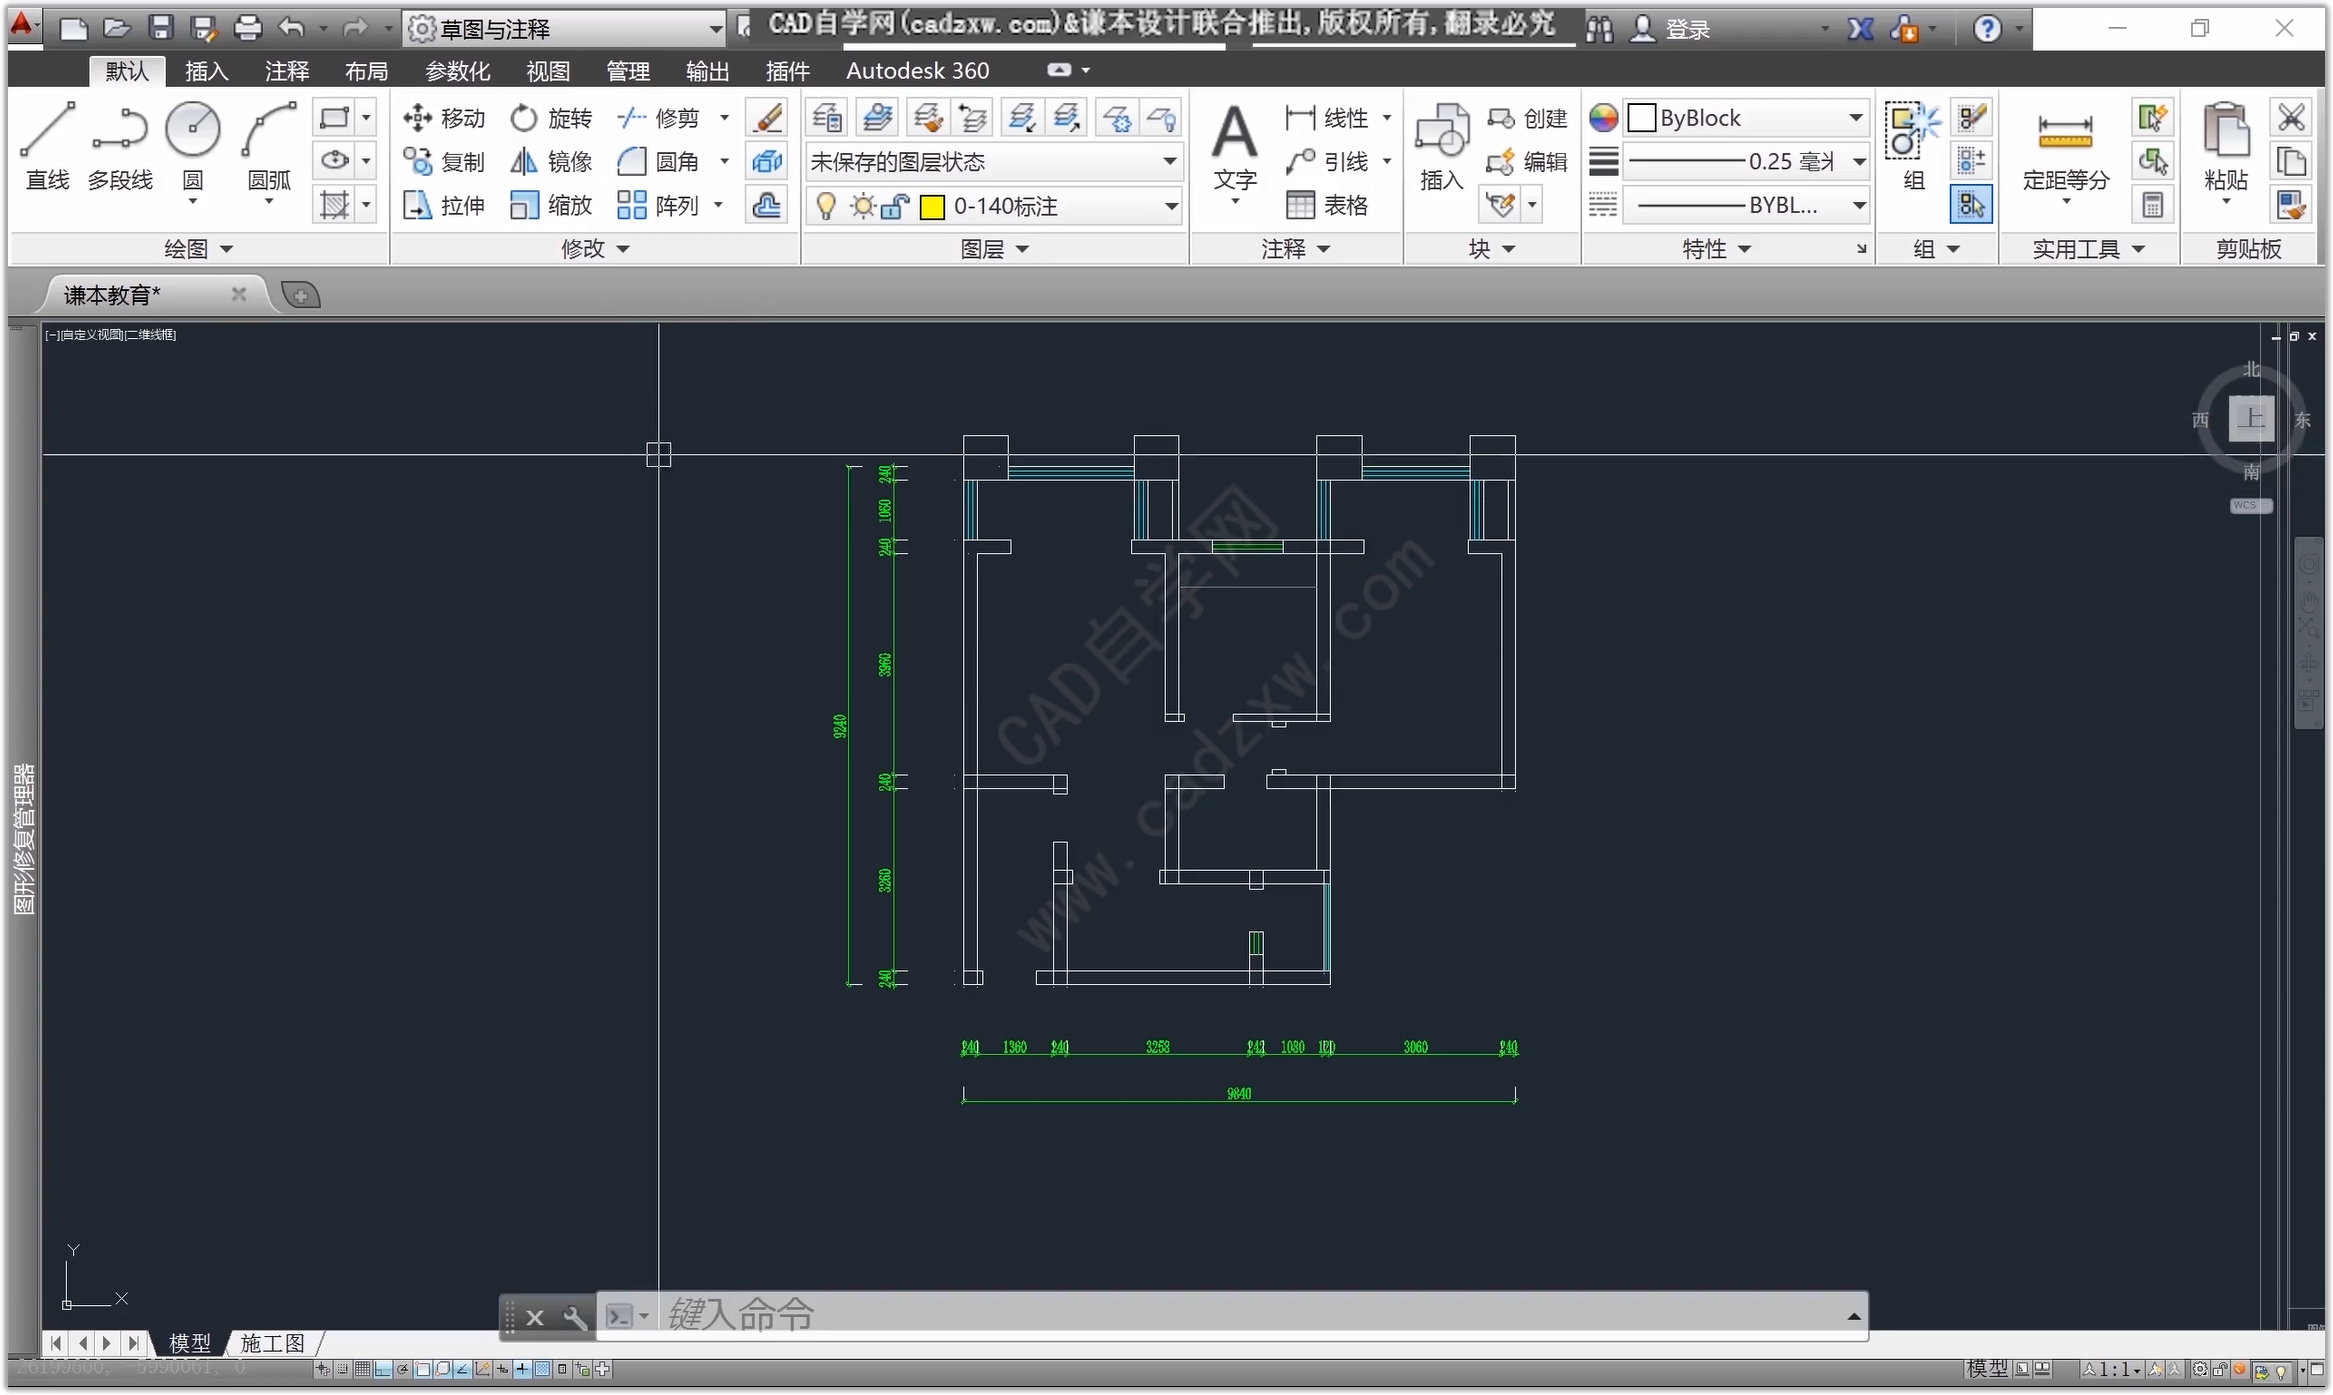2333x1395 pixels.
Task: Switch to the 注释 ribbon tab
Action: pyautogui.click(x=287, y=71)
